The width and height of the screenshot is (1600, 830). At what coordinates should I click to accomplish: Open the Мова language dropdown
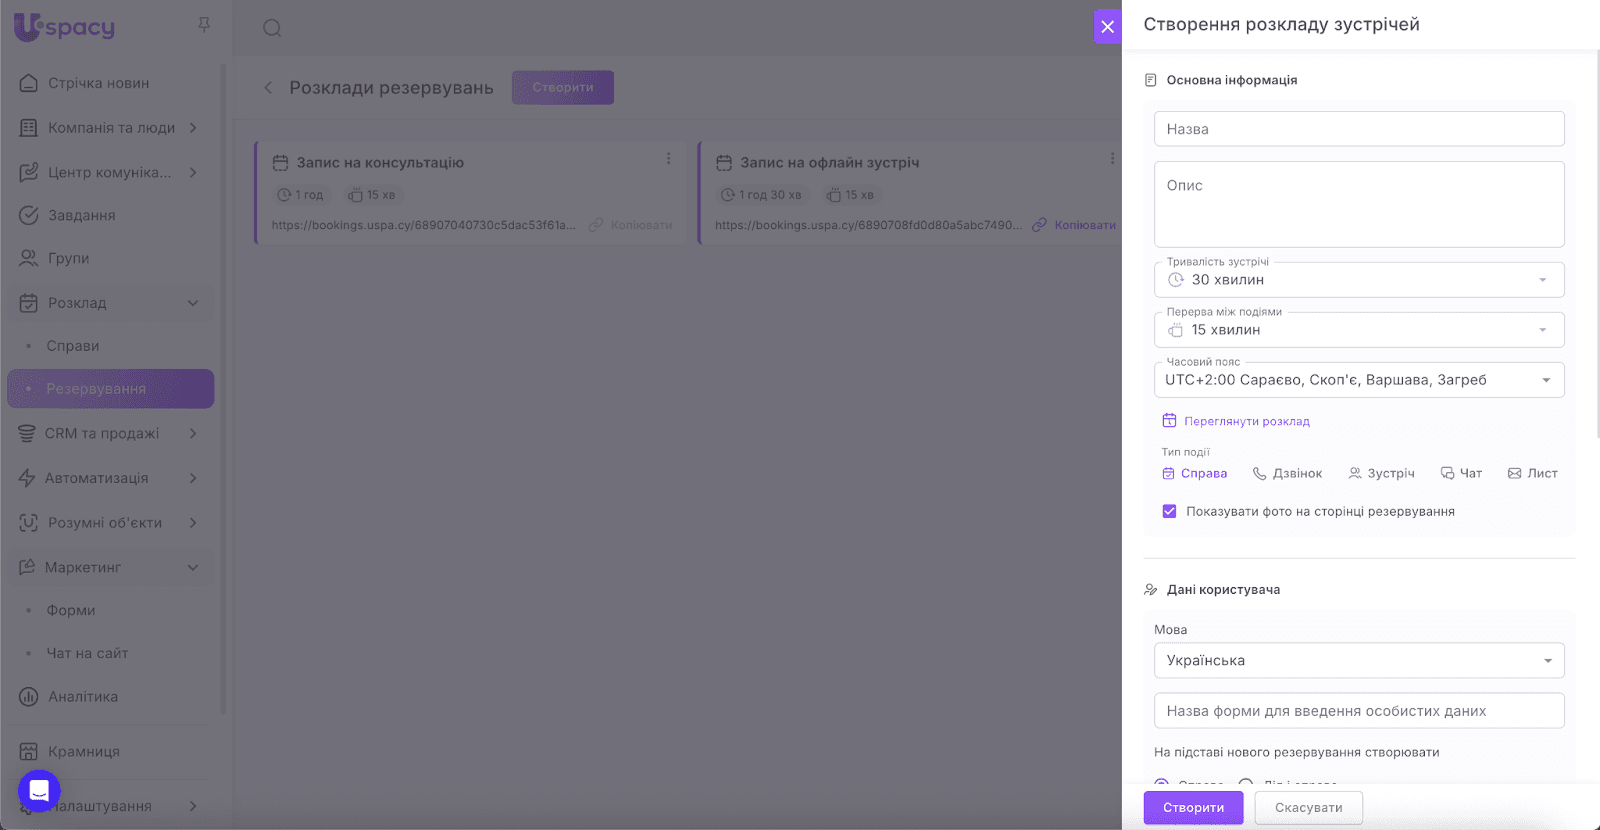[x=1359, y=661]
